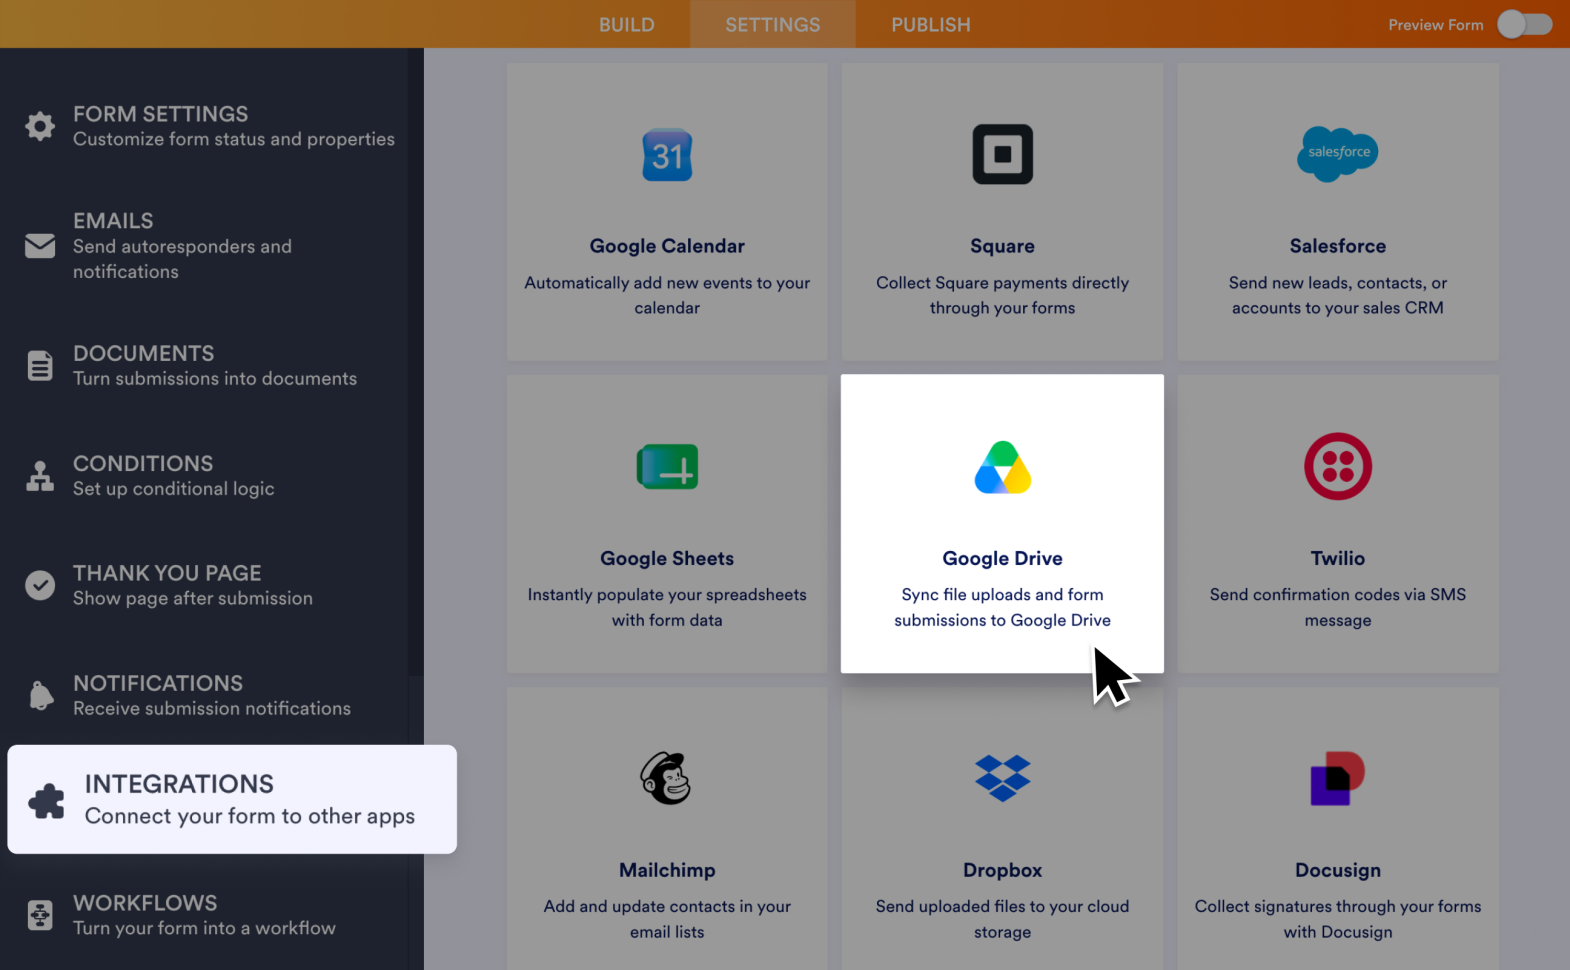Screen dimensions: 1570x970
Task: Click 'Send autoresponders and notifications' text
Action: point(182,259)
